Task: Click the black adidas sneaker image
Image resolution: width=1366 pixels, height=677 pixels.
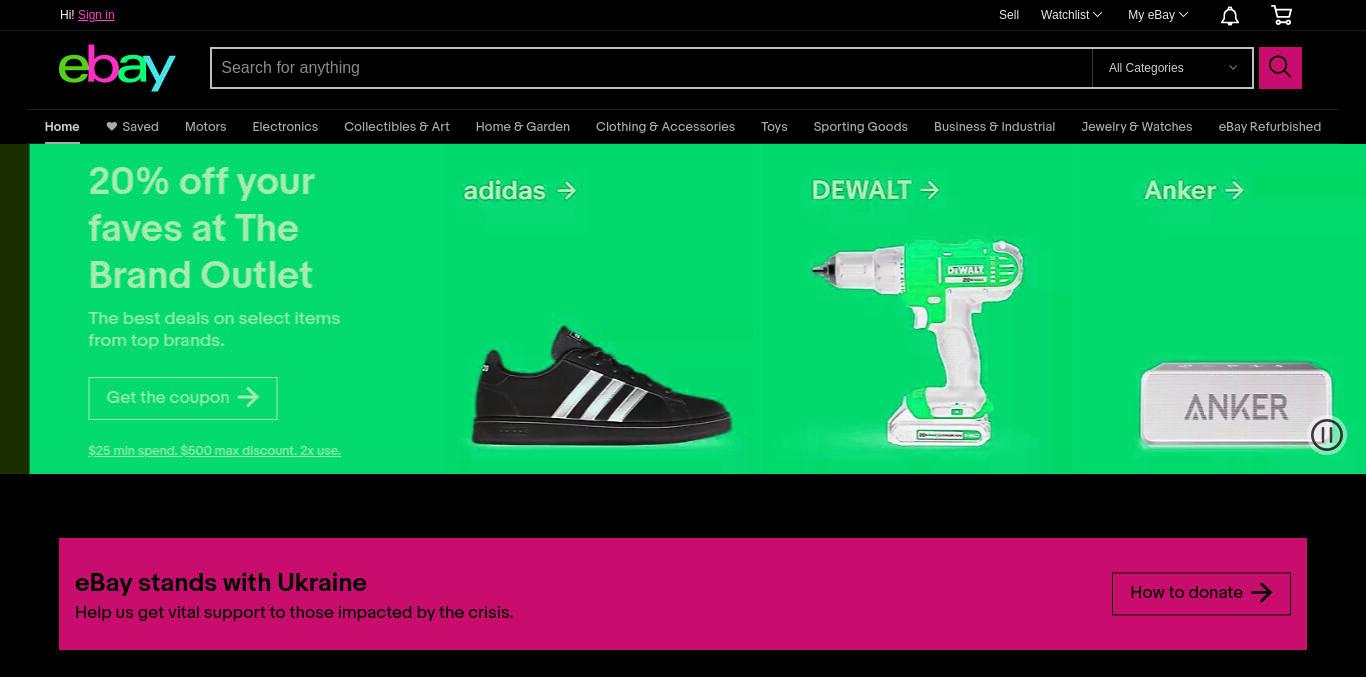Action: [x=601, y=385]
